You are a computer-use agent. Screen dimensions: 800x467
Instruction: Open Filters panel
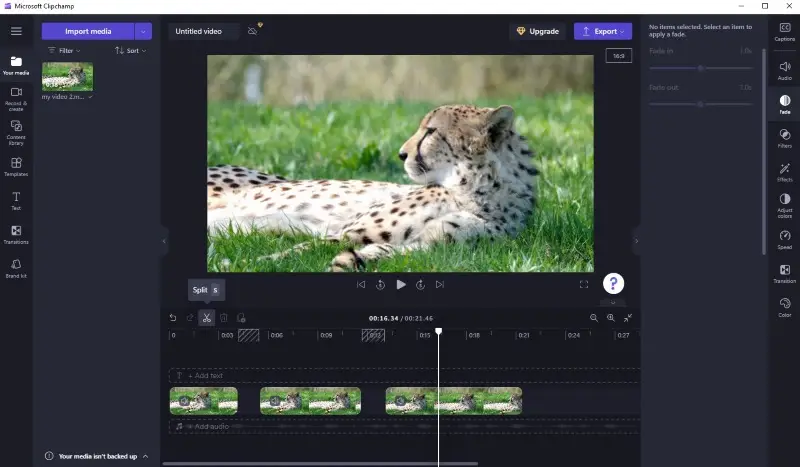[x=785, y=138]
